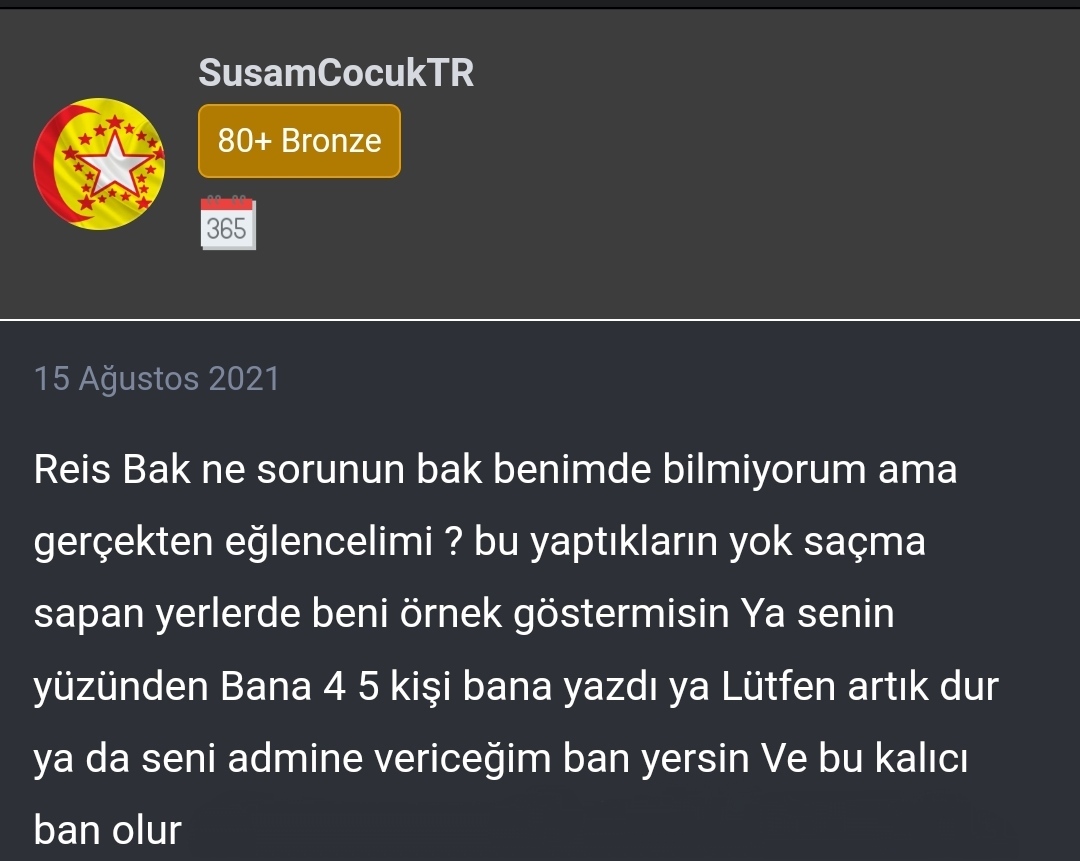1080x861 pixels.
Task: Click the 80+ Bronze rank badge
Action: (x=299, y=141)
